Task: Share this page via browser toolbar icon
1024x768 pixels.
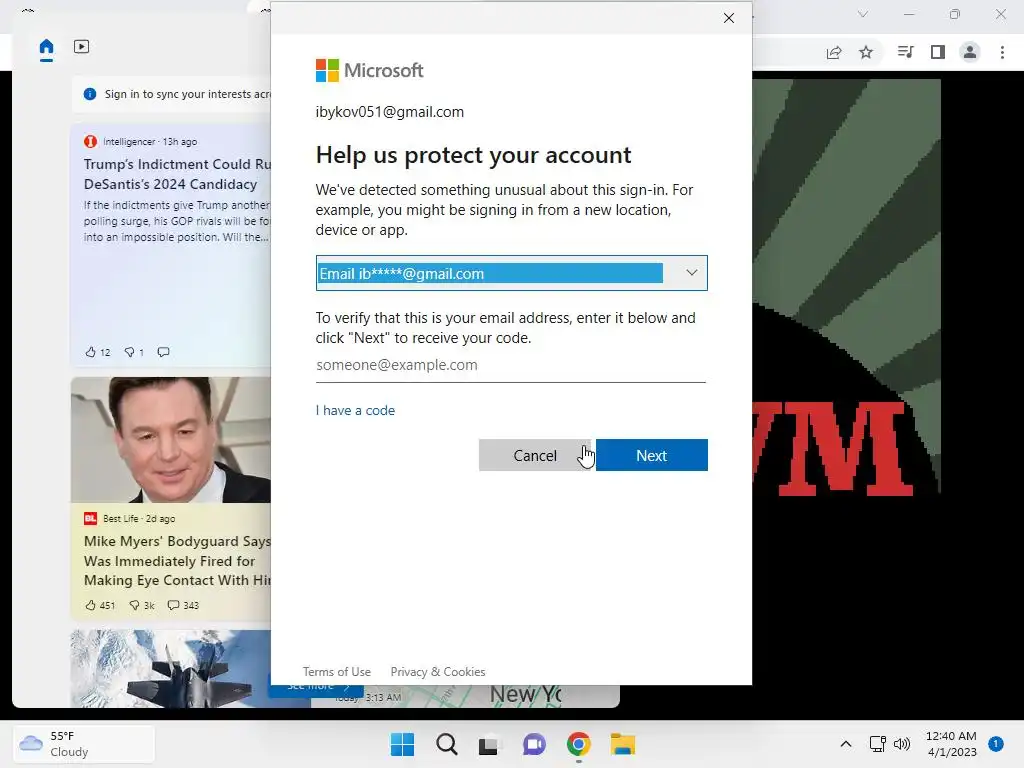Action: pyautogui.click(x=834, y=52)
